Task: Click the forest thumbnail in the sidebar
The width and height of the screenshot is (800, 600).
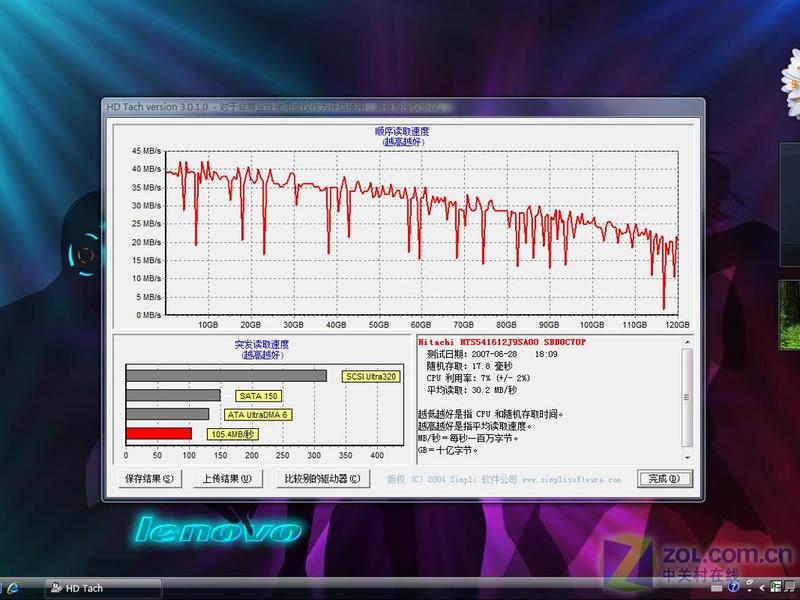Action: point(789,315)
